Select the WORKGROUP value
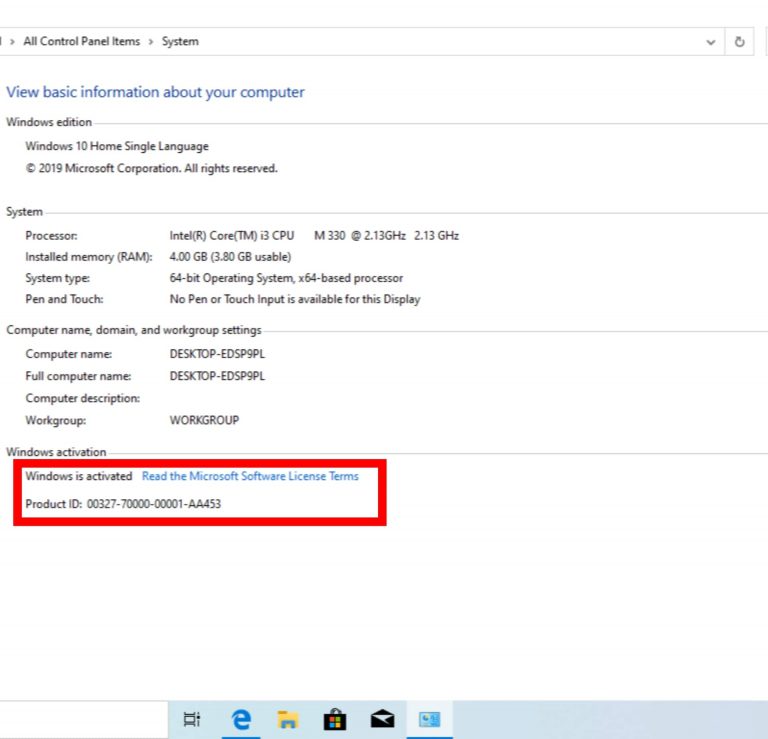 click(204, 420)
